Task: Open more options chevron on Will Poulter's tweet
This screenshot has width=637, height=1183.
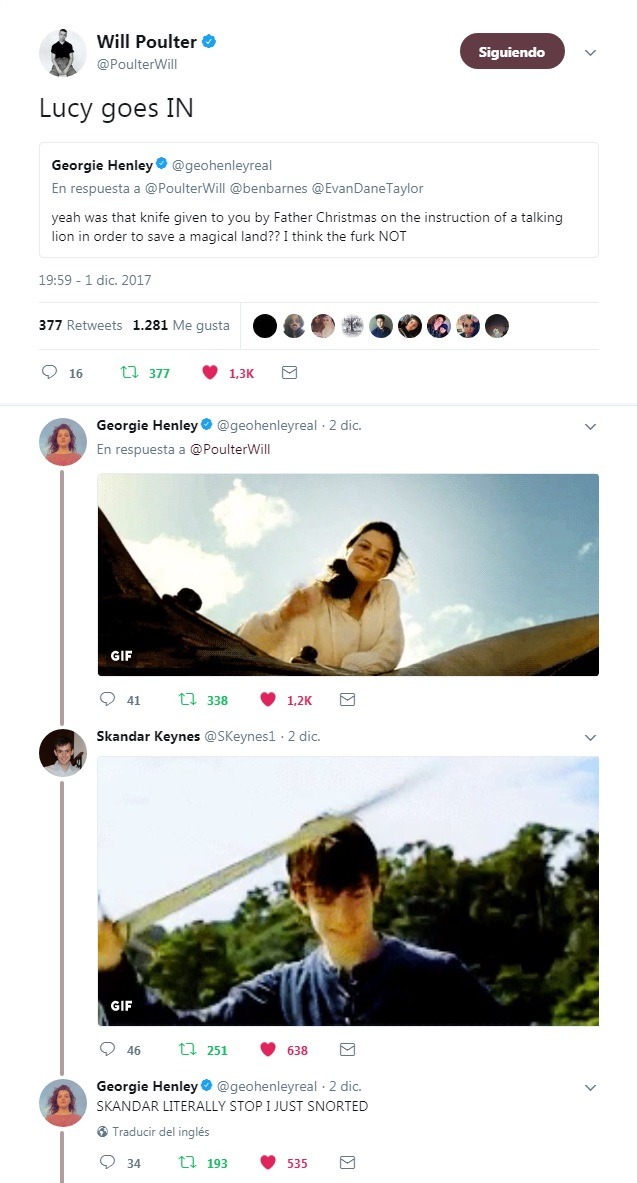Action: [x=590, y=52]
